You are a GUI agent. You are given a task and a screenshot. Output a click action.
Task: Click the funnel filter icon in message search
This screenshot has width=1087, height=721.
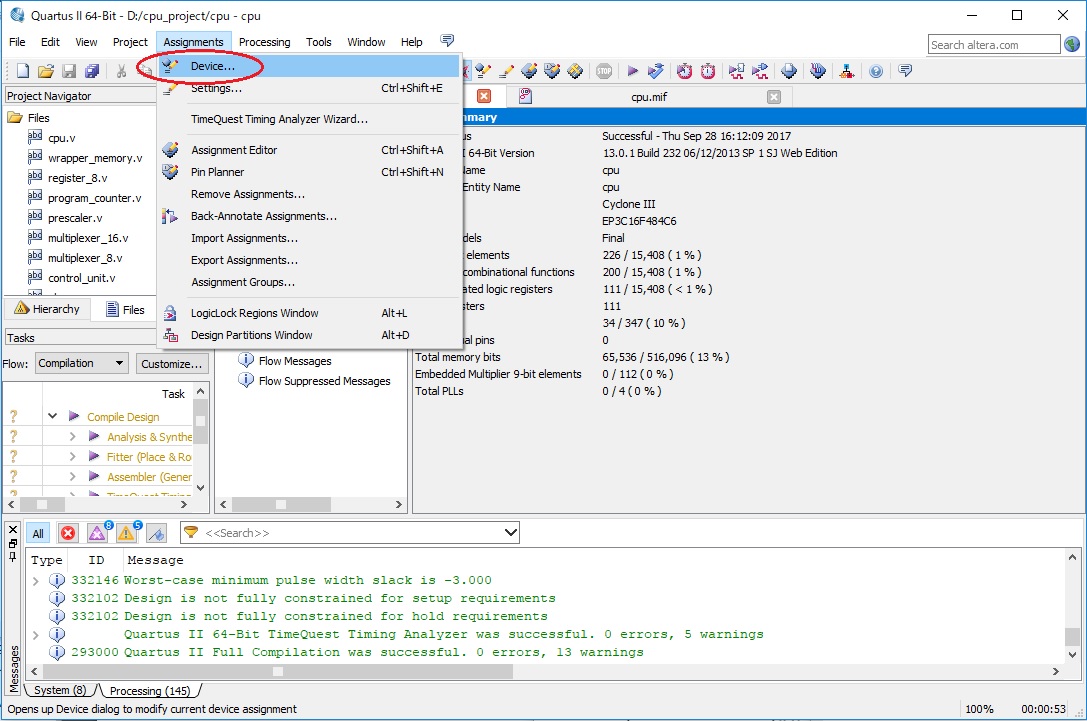pyautogui.click(x=191, y=532)
